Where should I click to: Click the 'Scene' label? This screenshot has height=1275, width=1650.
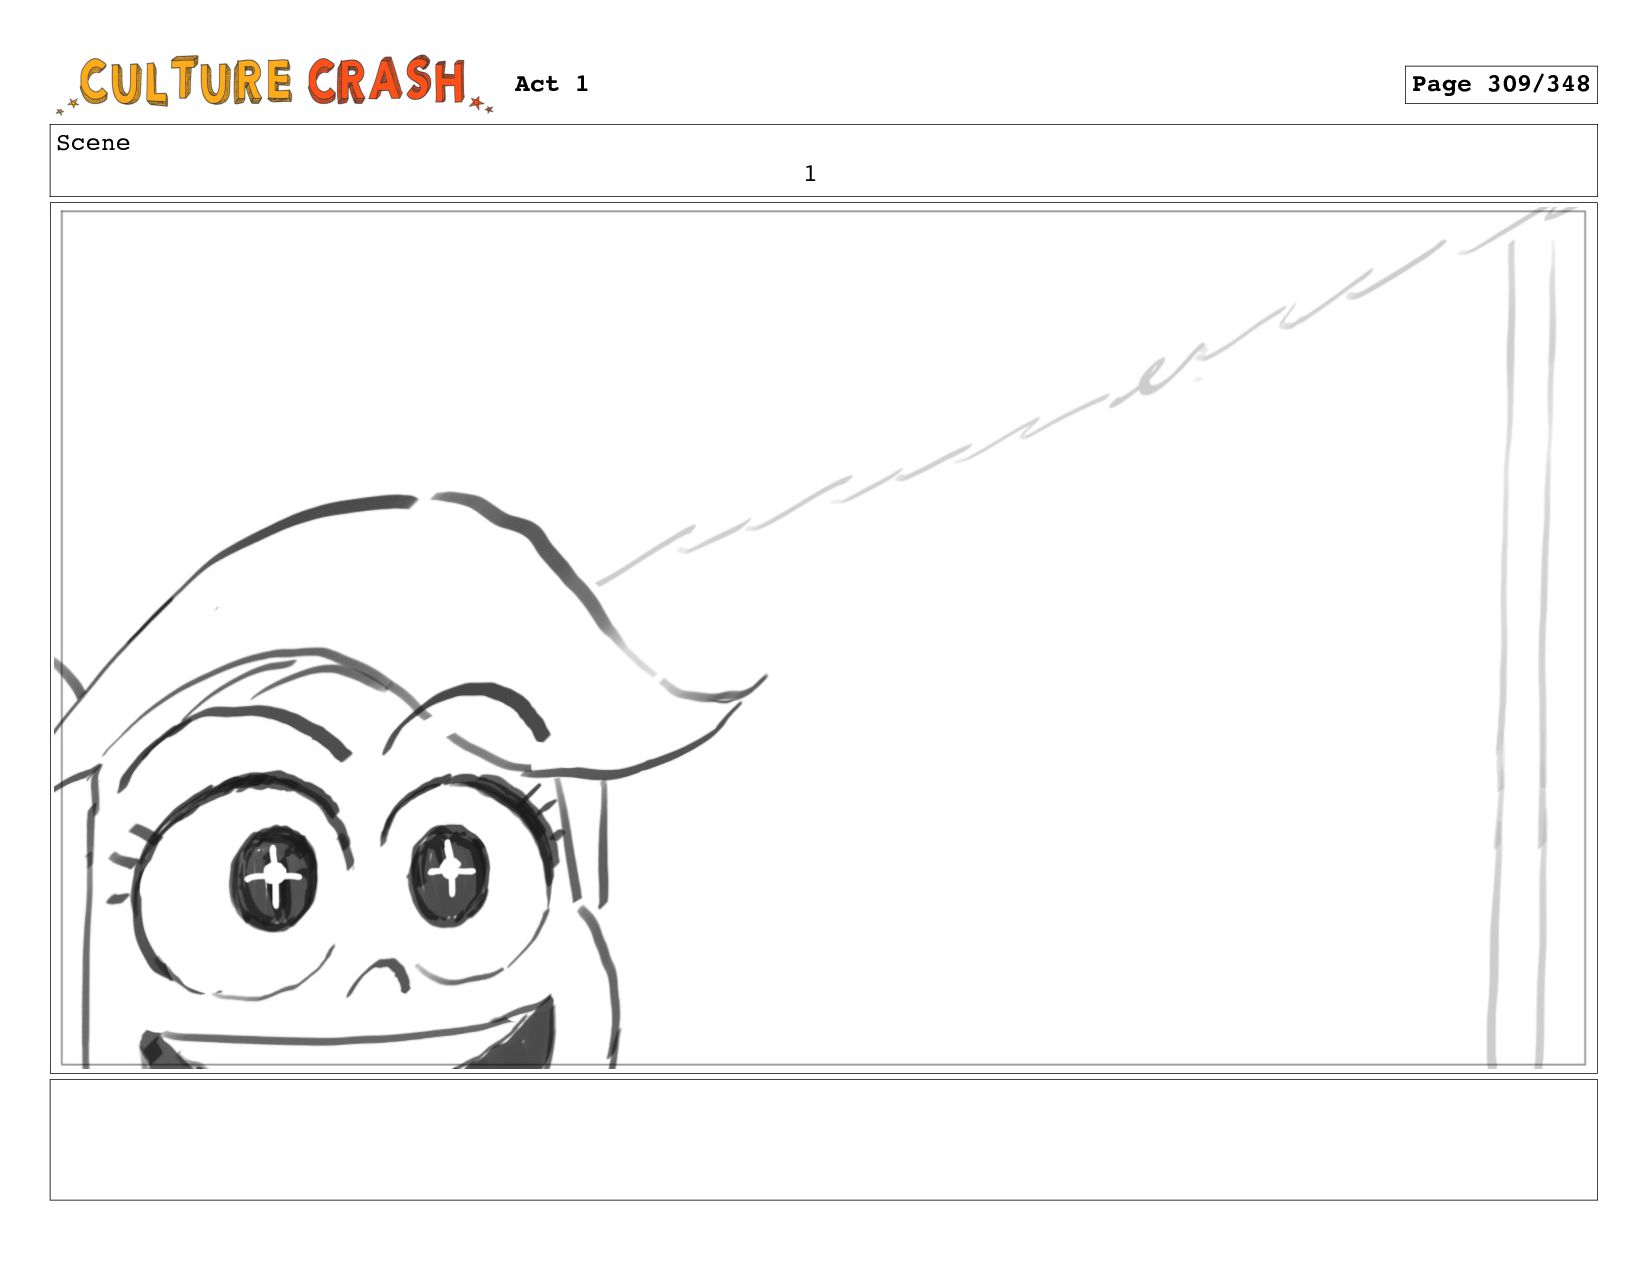93,143
